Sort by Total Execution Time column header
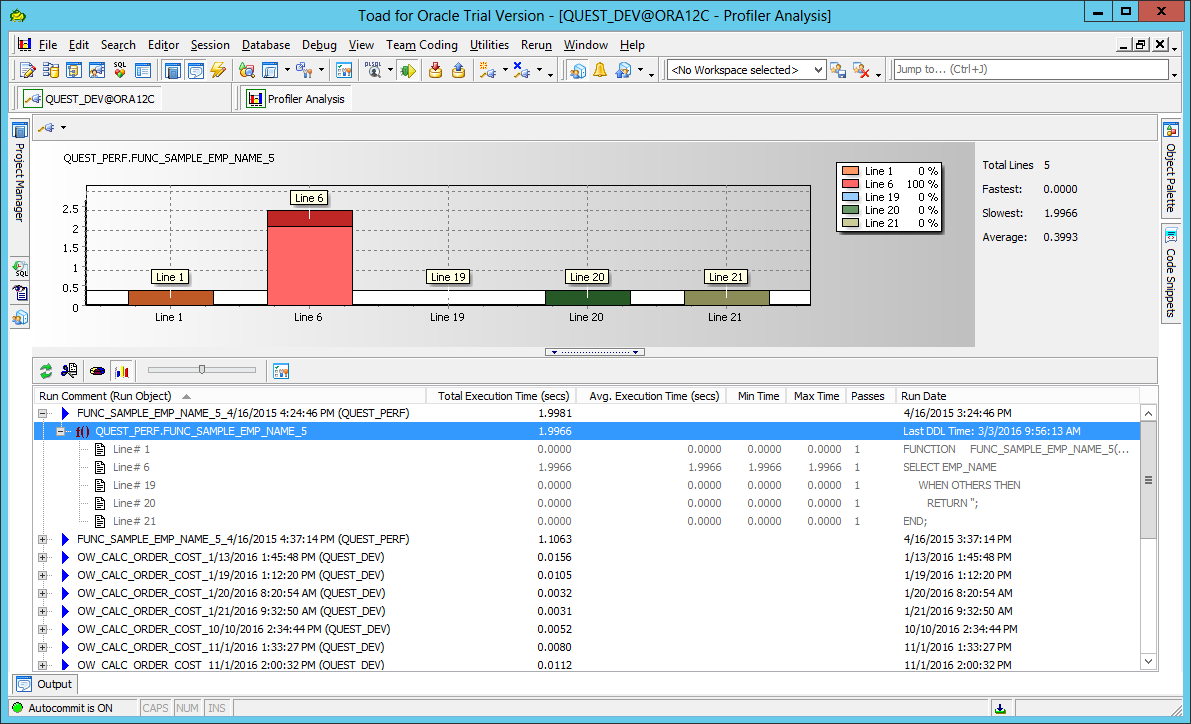 coord(501,396)
